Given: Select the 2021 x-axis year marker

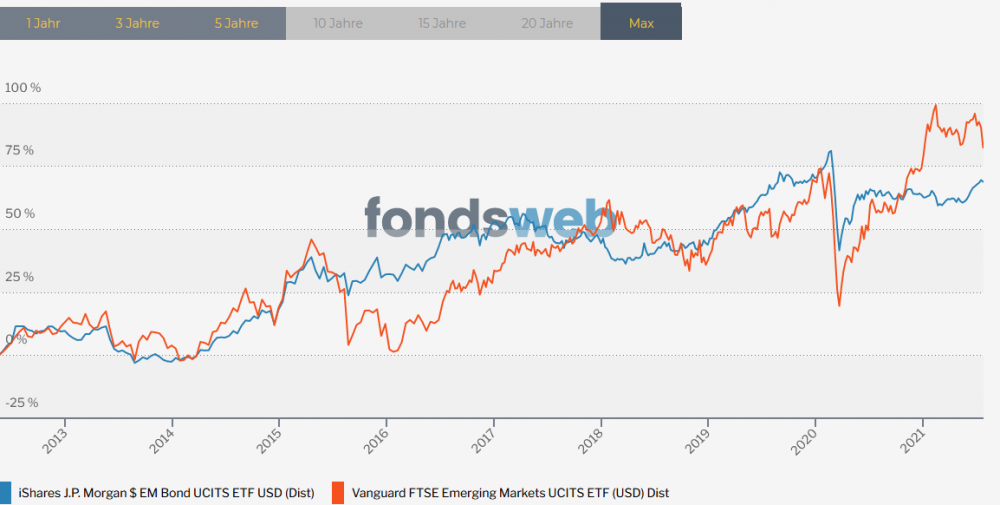Looking at the screenshot, I should pyautogui.click(x=914, y=440).
